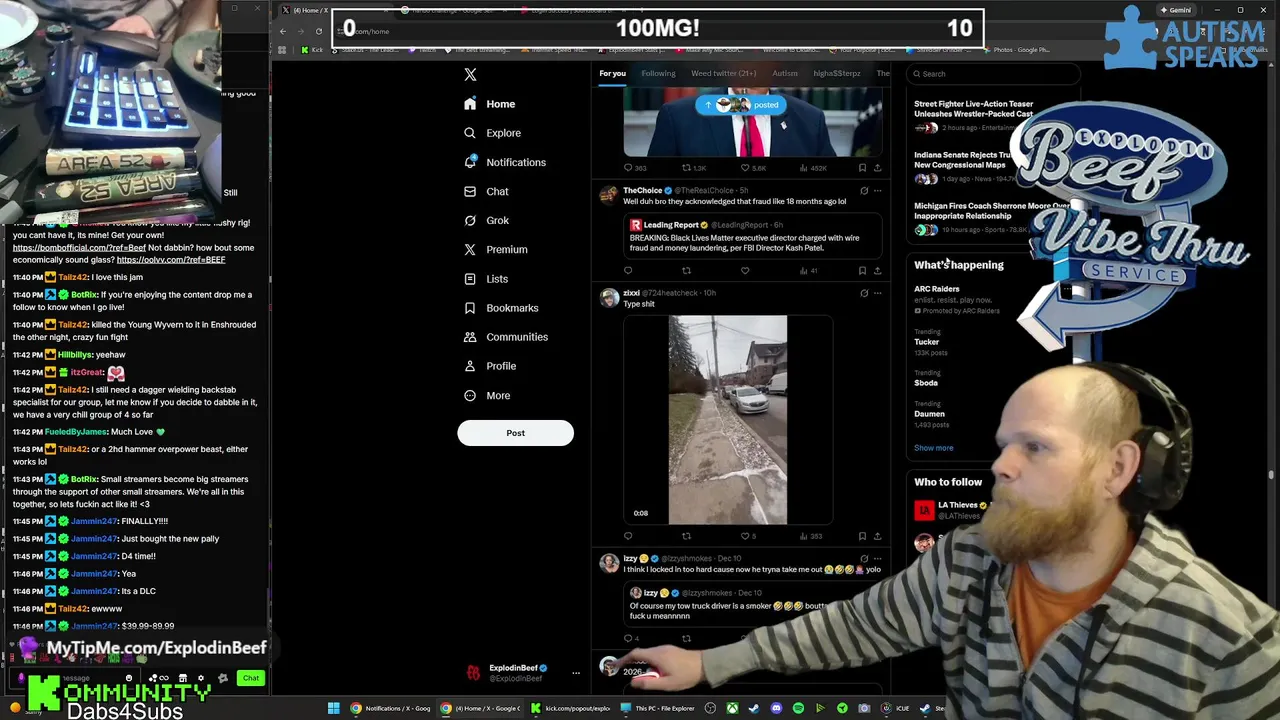This screenshot has height=720, width=1280.
Task: Click the Profile icon in sidebar
Action: click(470, 366)
